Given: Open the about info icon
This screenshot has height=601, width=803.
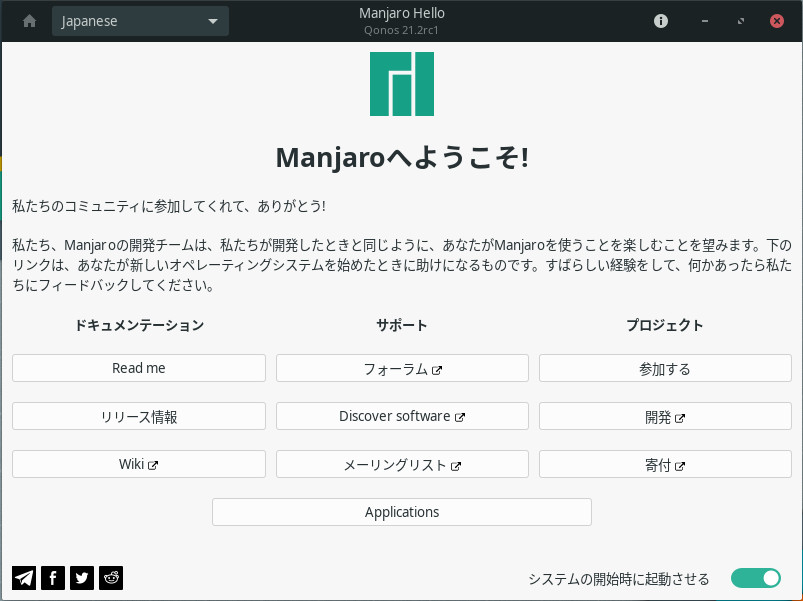Looking at the screenshot, I should [661, 21].
